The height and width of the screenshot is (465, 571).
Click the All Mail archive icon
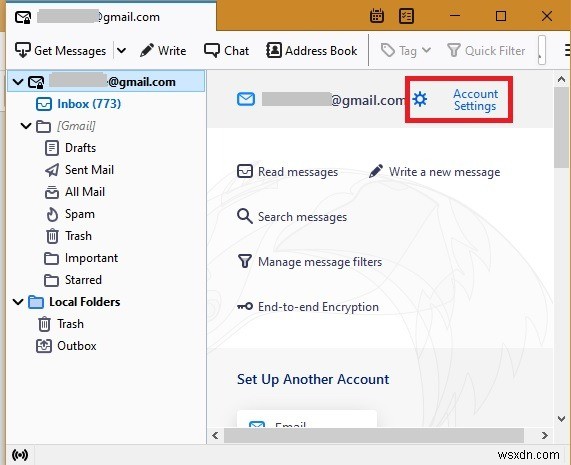click(x=52, y=192)
